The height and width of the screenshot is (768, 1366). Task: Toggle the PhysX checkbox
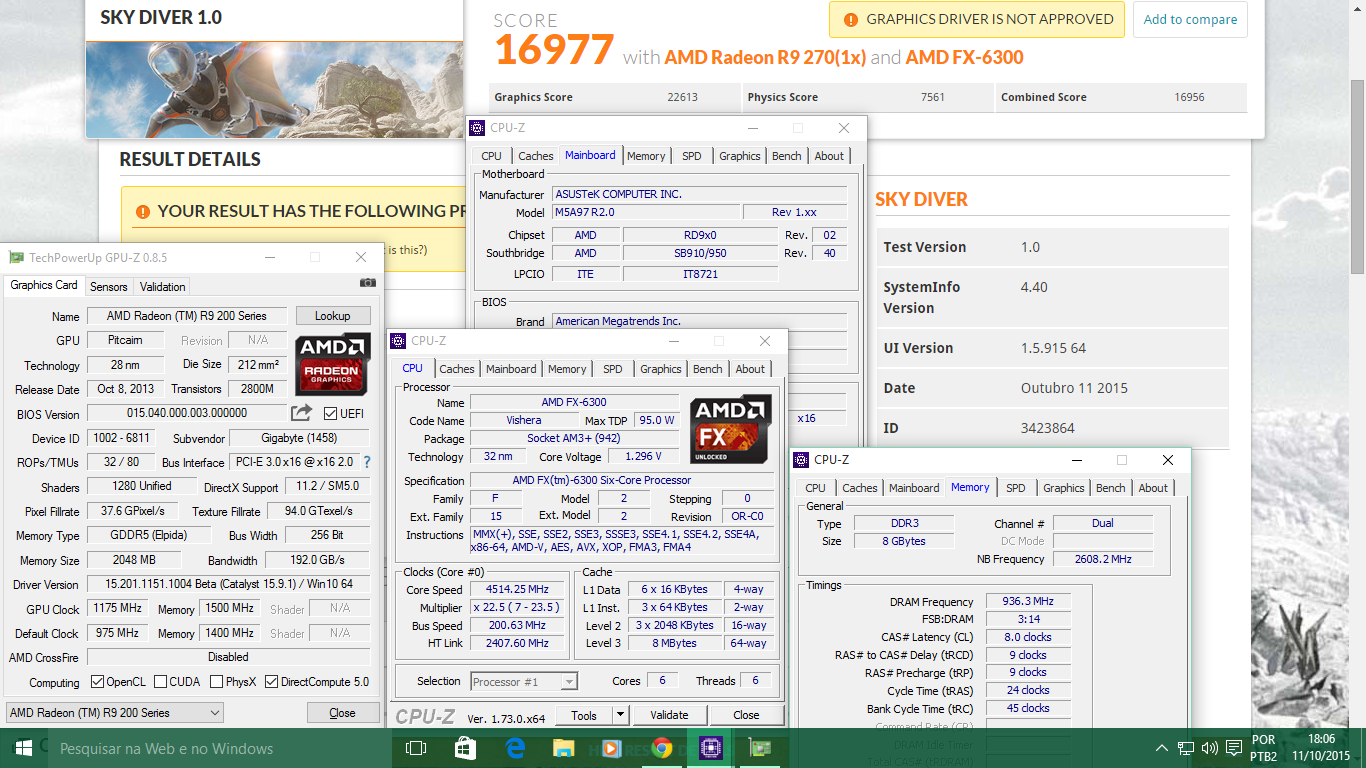click(217, 682)
